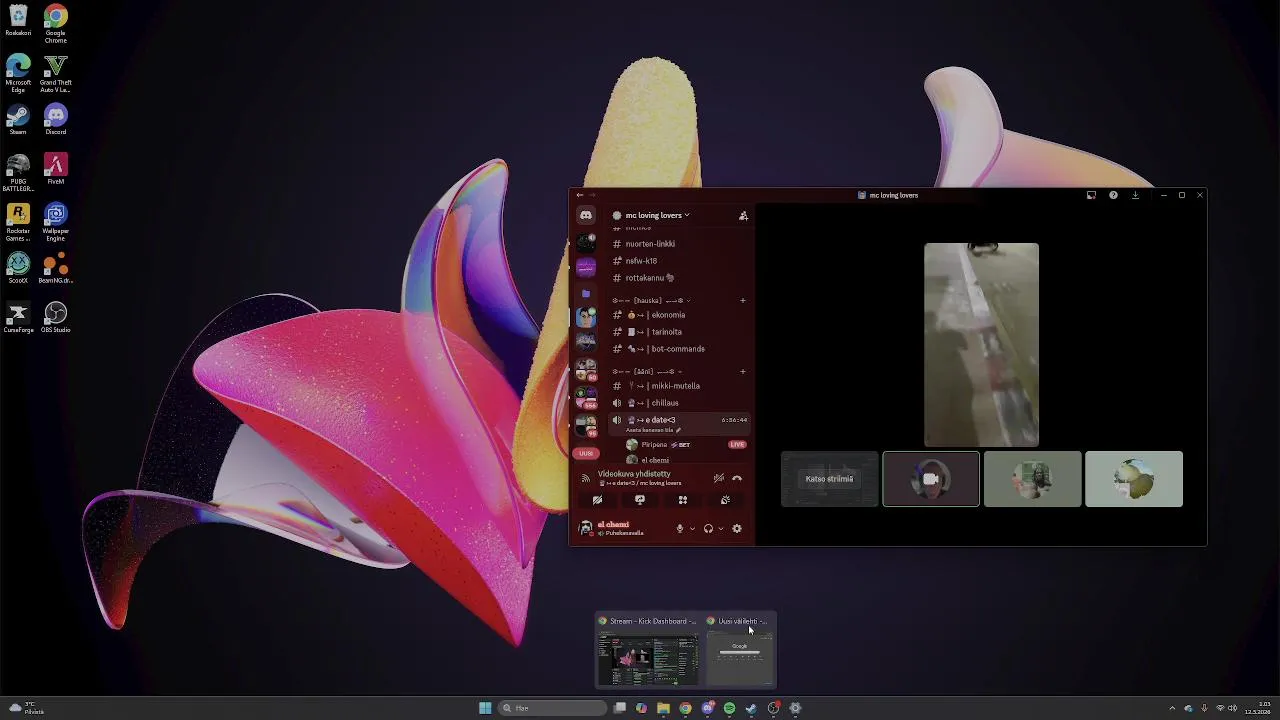Add channel to ääni category plus

tap(742, 371)
